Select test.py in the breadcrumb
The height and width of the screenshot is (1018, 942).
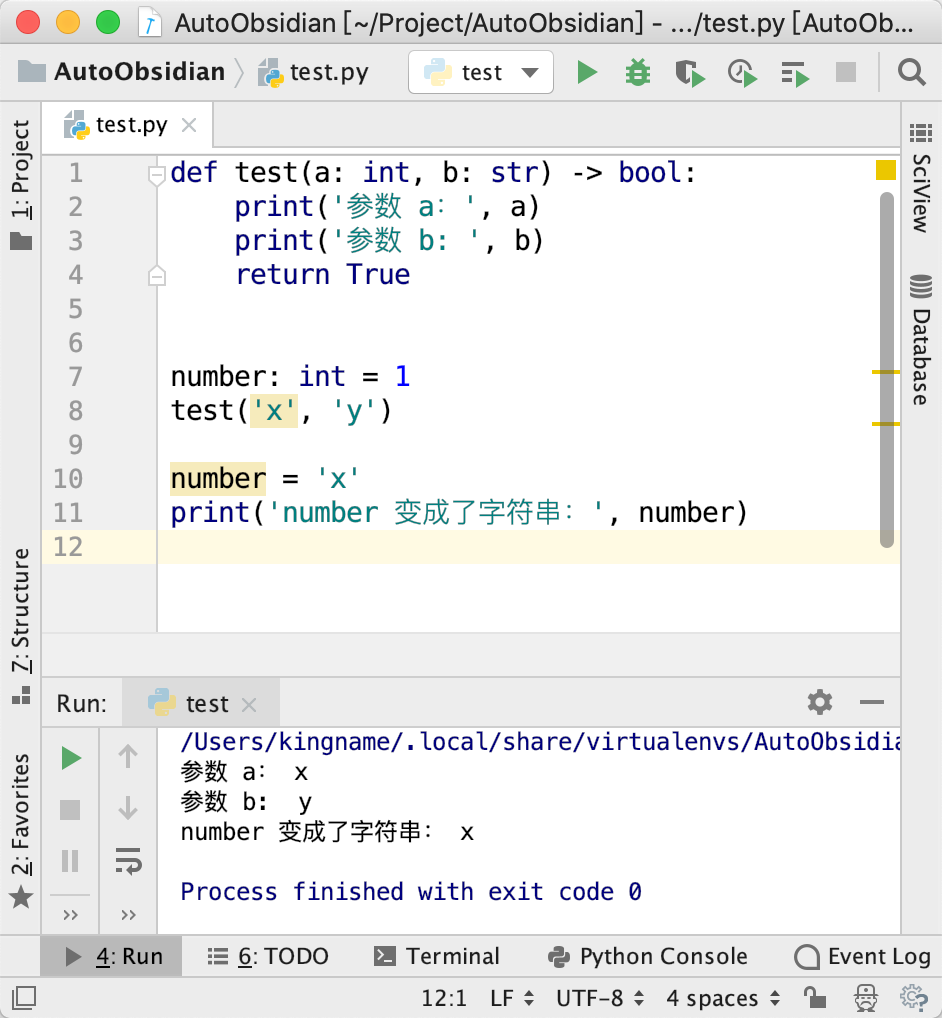(314, 72)
